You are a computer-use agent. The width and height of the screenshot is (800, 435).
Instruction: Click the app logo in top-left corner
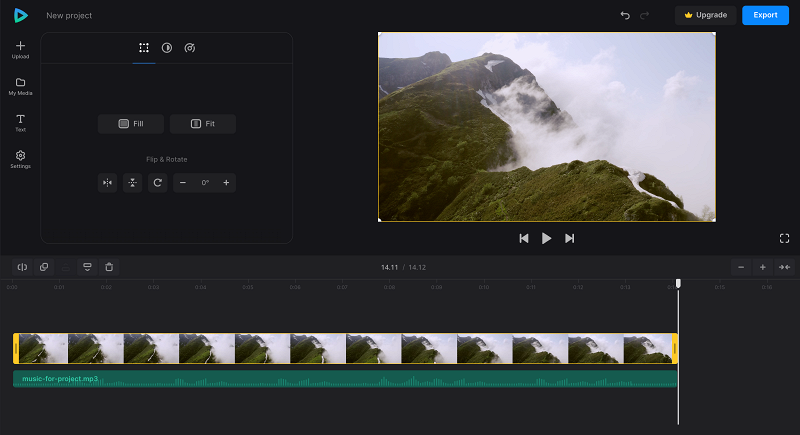pyautogui.click(x=20, y=15)
